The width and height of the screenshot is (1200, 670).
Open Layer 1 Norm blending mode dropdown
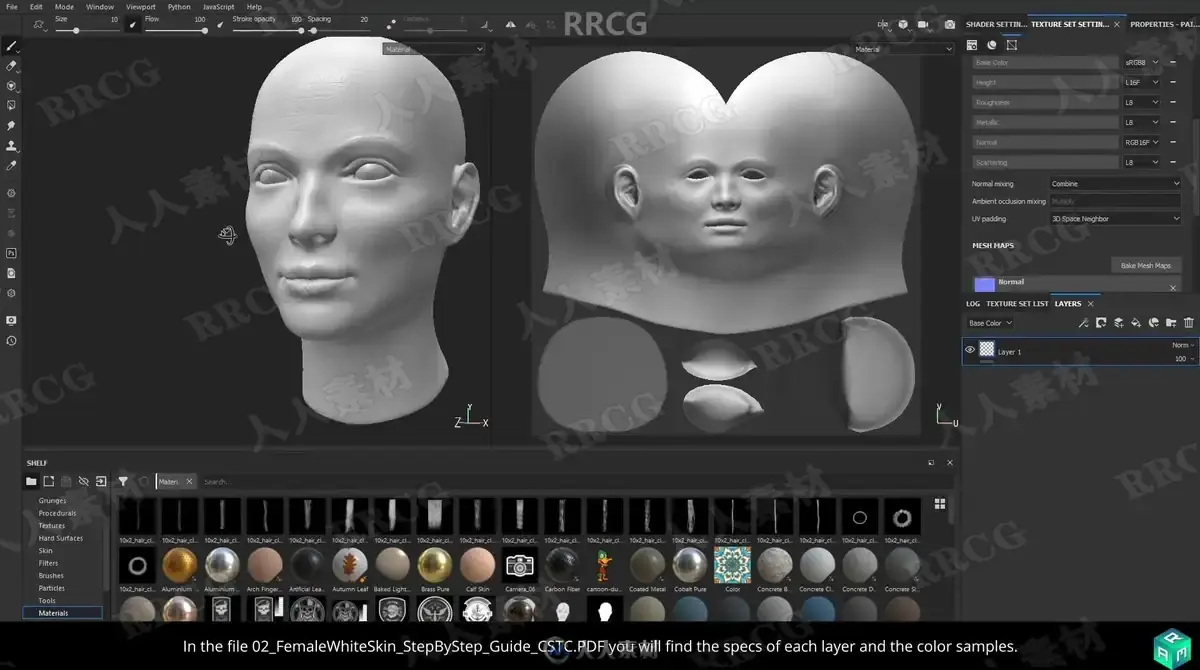point(1183,345)
